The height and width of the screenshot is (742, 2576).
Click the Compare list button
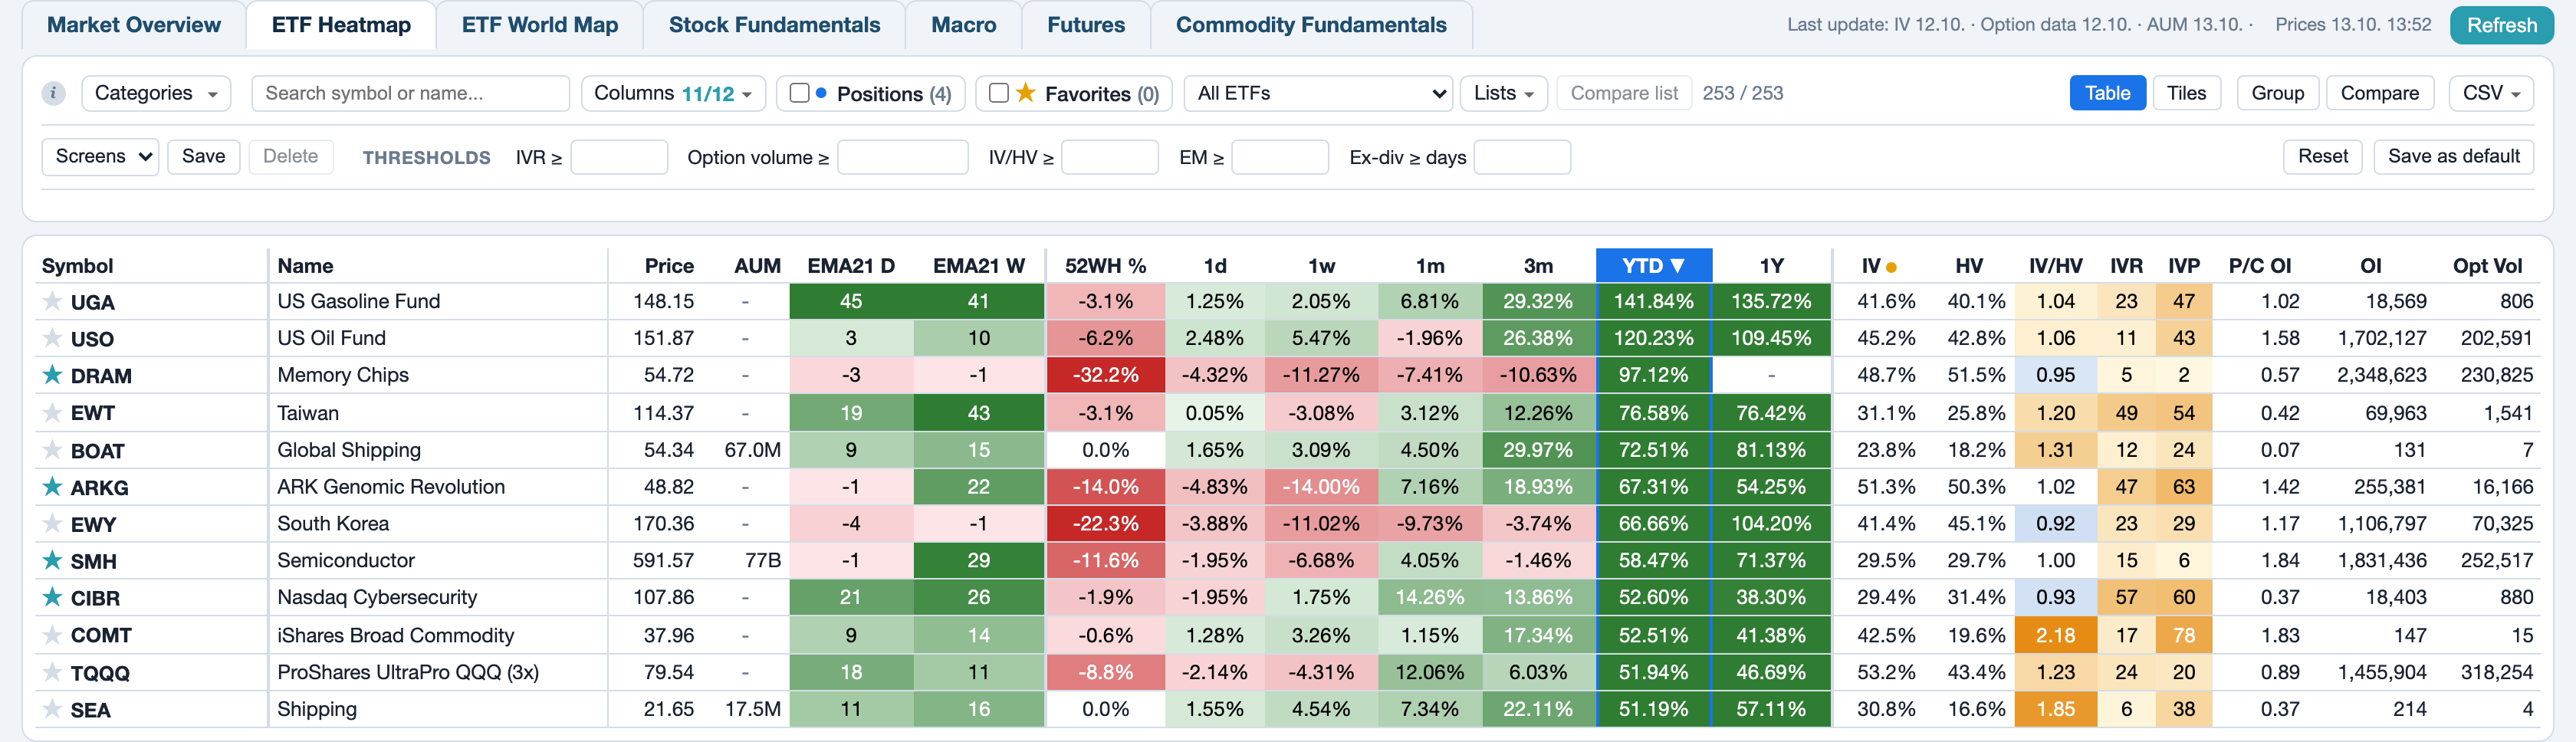click(1624, 93)
